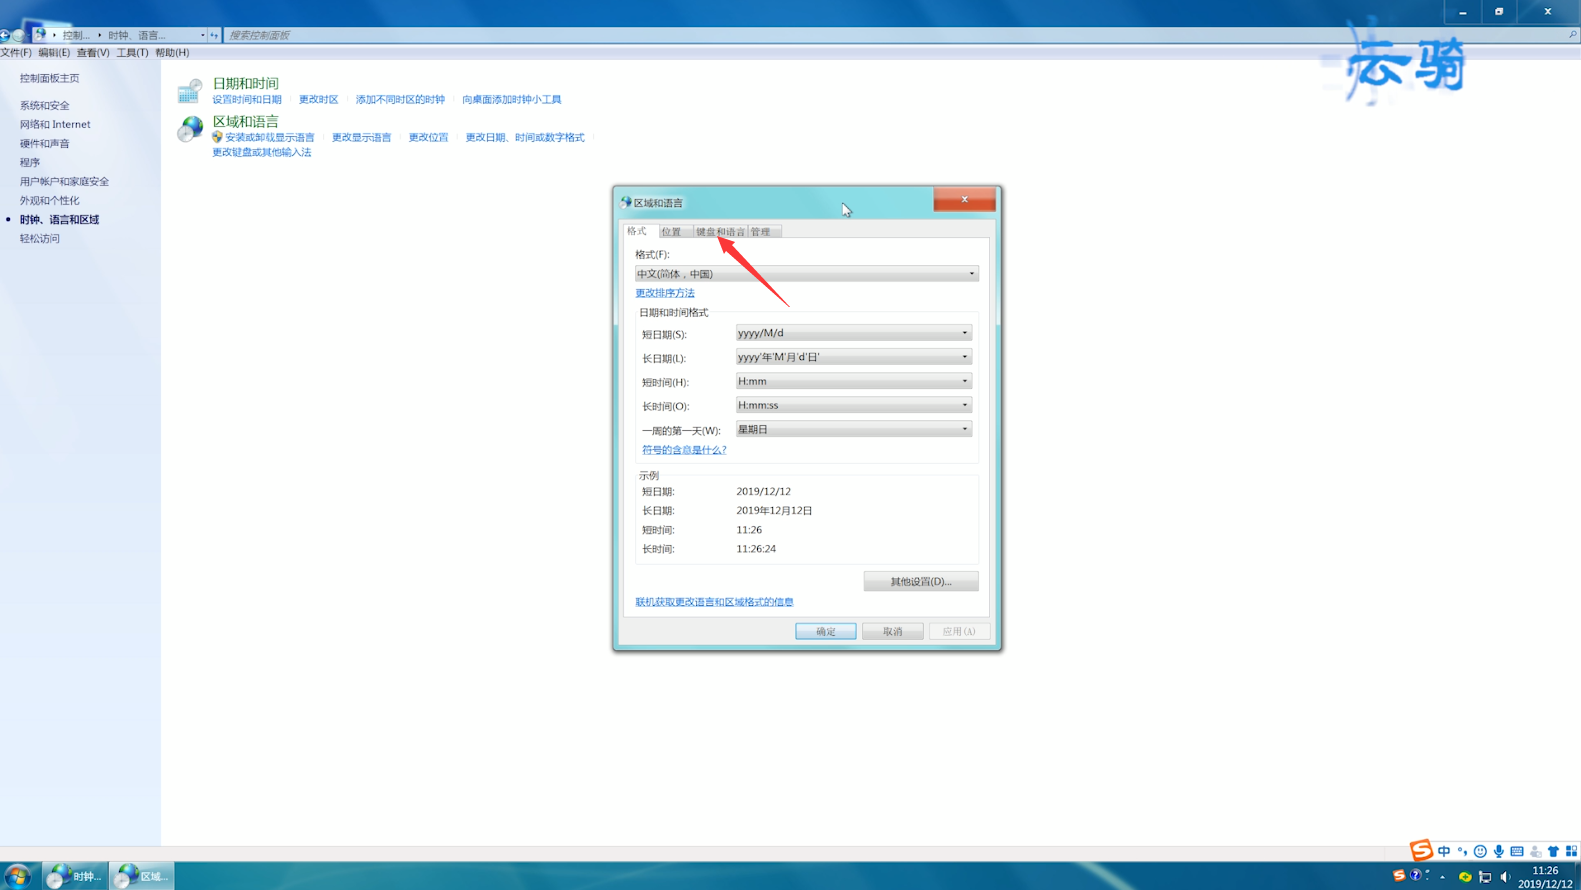Click the 更改时区 link
This screenshot has width=1581, height=890.
point(319,99)
